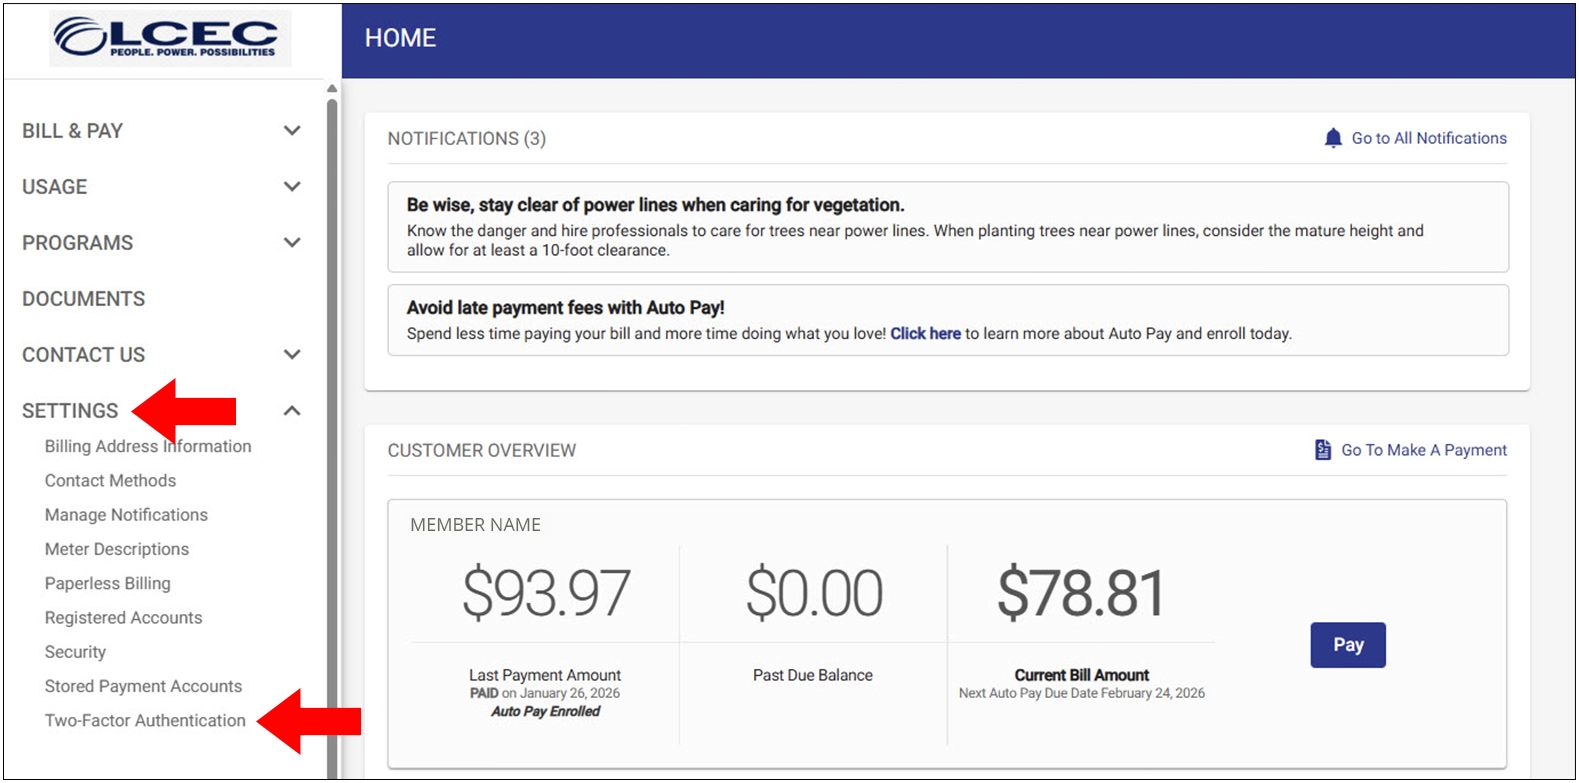Click the sidebar vertical scrollbar

click(x=332, y=430)
